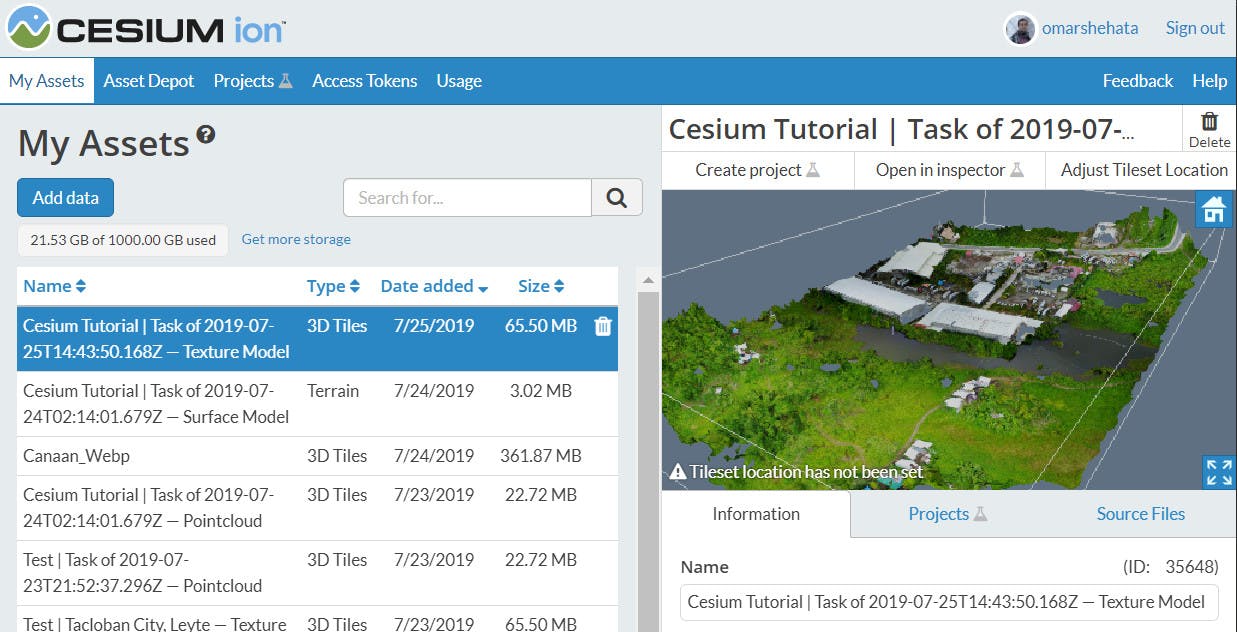Click the 3.02 MB size cell

(541, 391)
